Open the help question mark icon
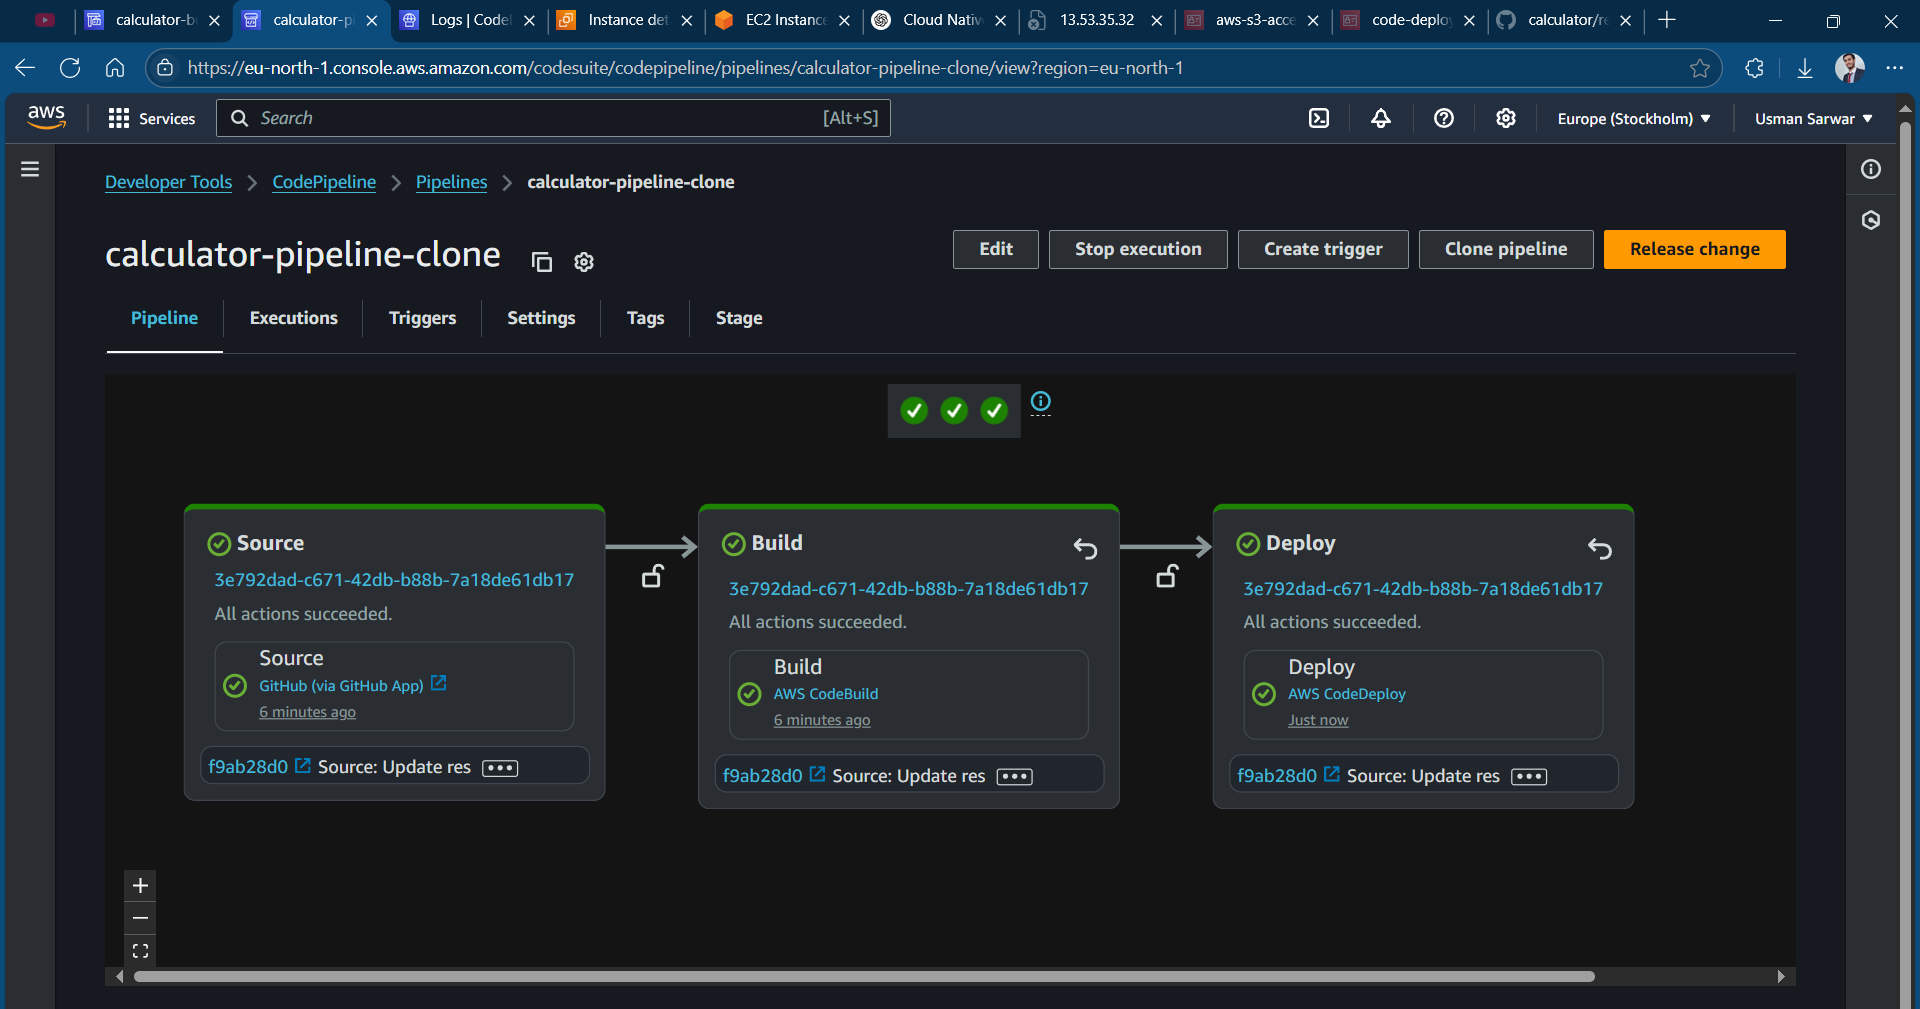Viewport: 1920px width, 1009px height. click(x=1443, y=118)
